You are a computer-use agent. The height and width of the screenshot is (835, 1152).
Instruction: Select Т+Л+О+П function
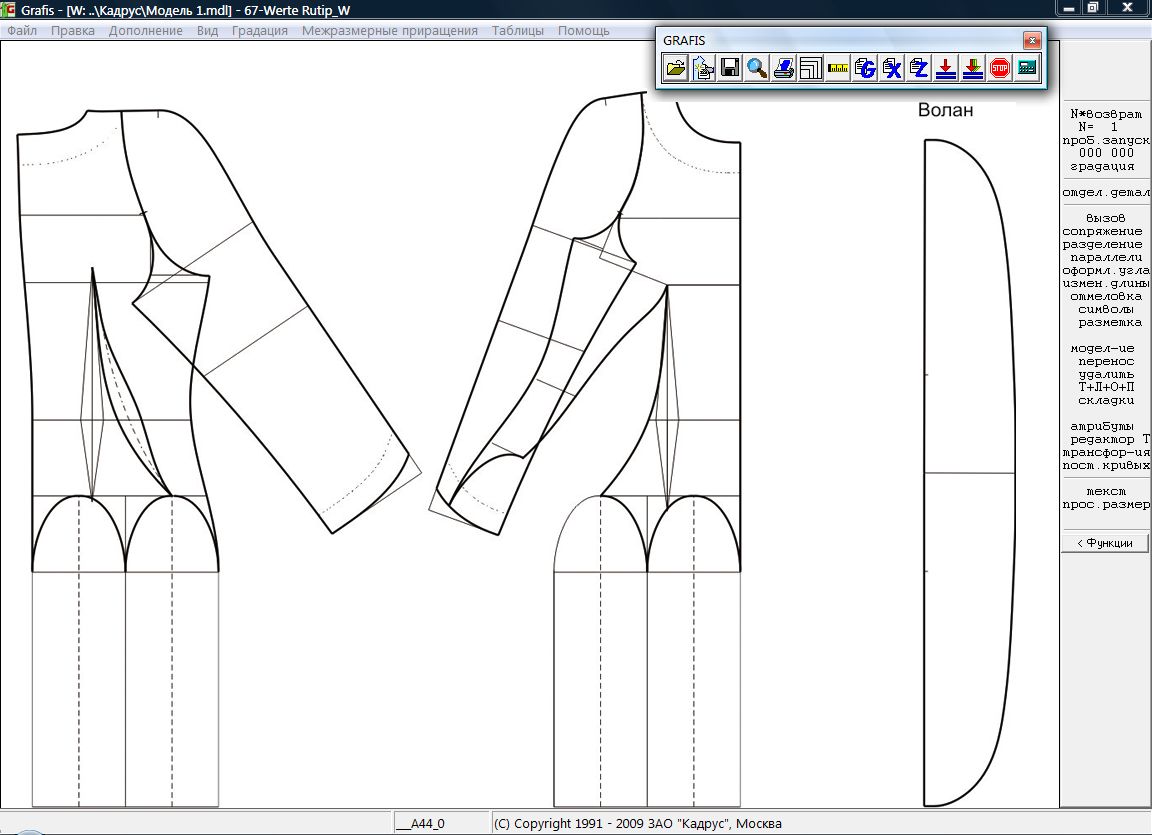1106,387
